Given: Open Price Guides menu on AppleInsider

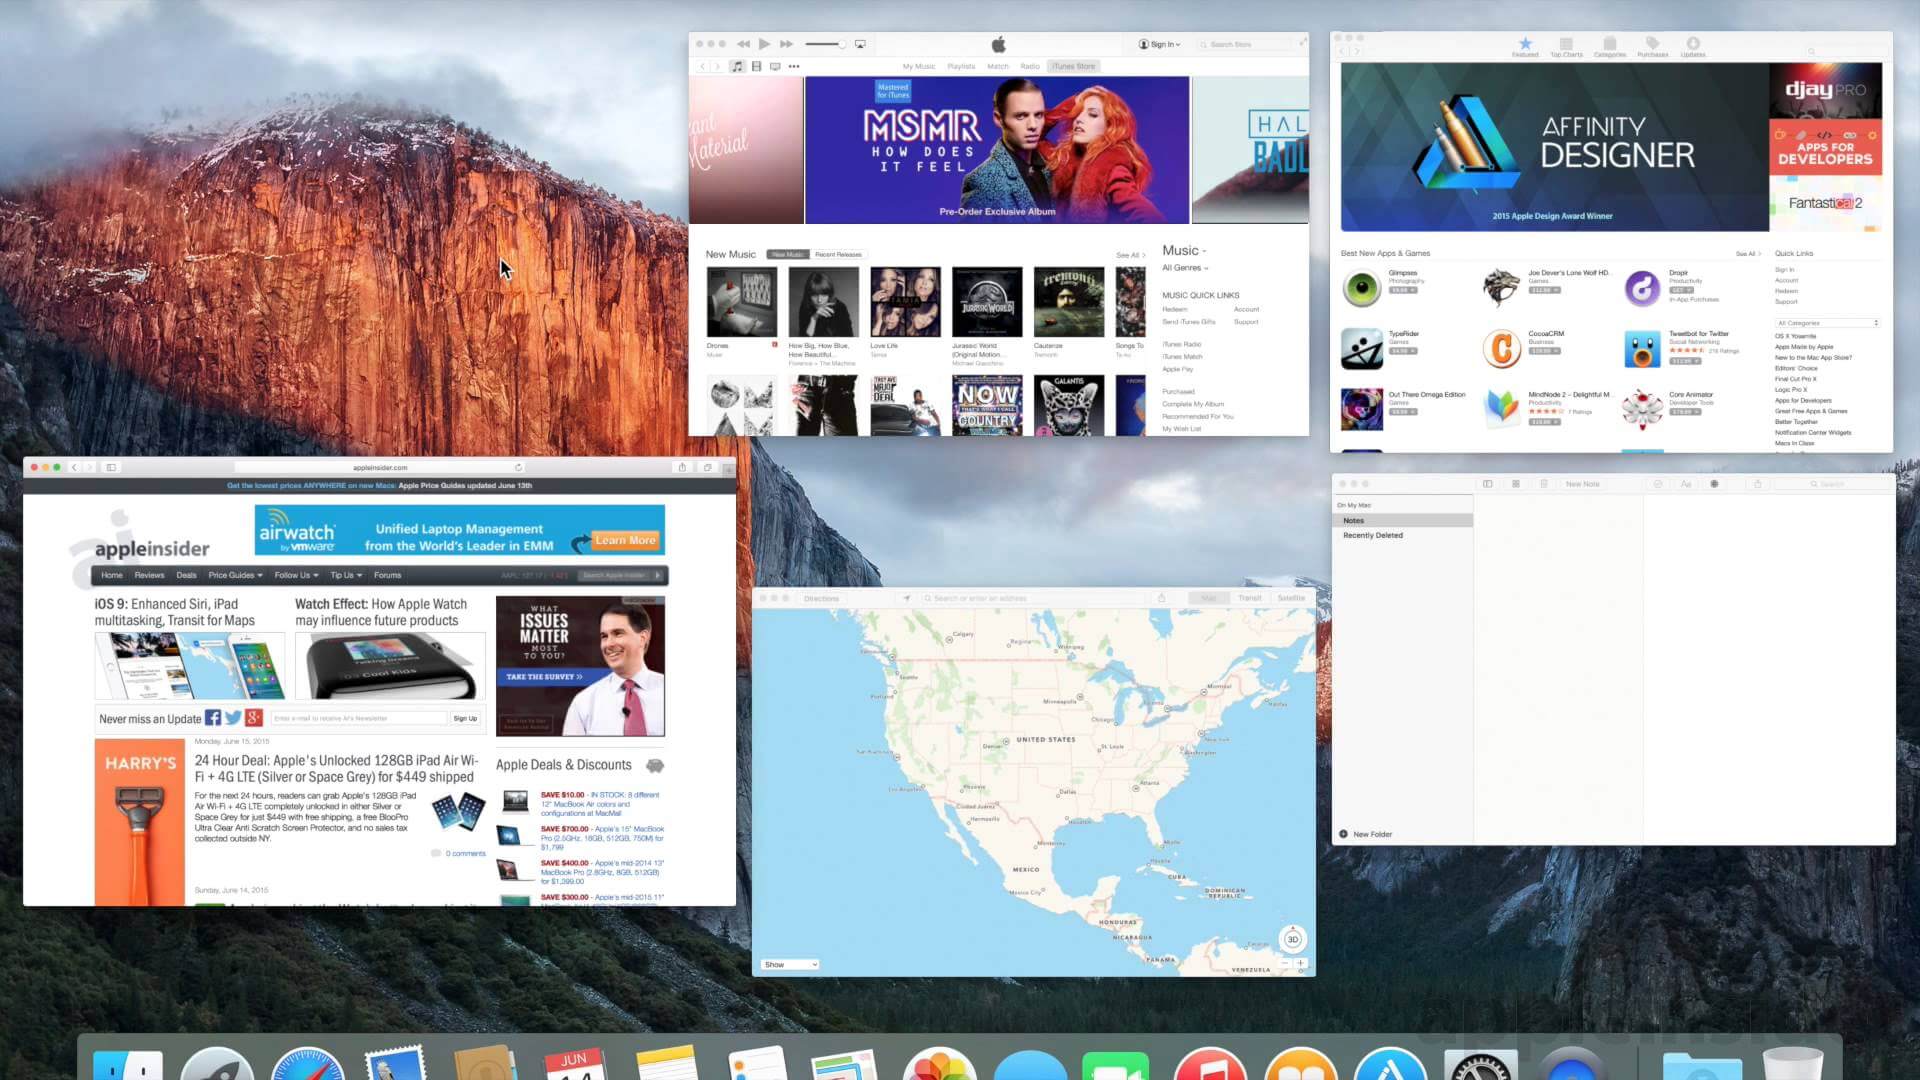Looking at the screenshot, I should pyautogui.click(x=235, y=575).
